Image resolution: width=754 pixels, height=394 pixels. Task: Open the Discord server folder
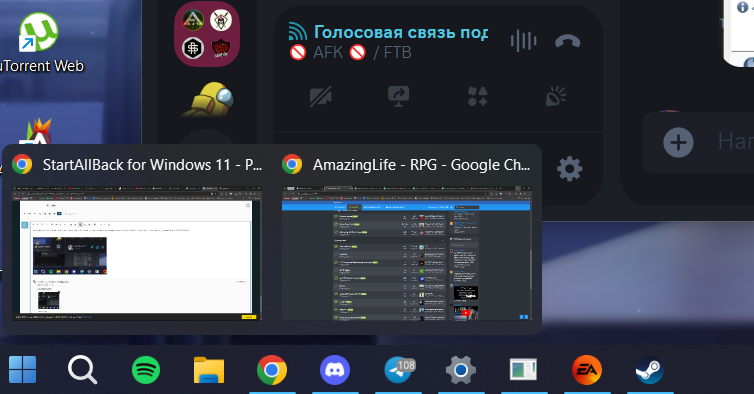[207, 34]
